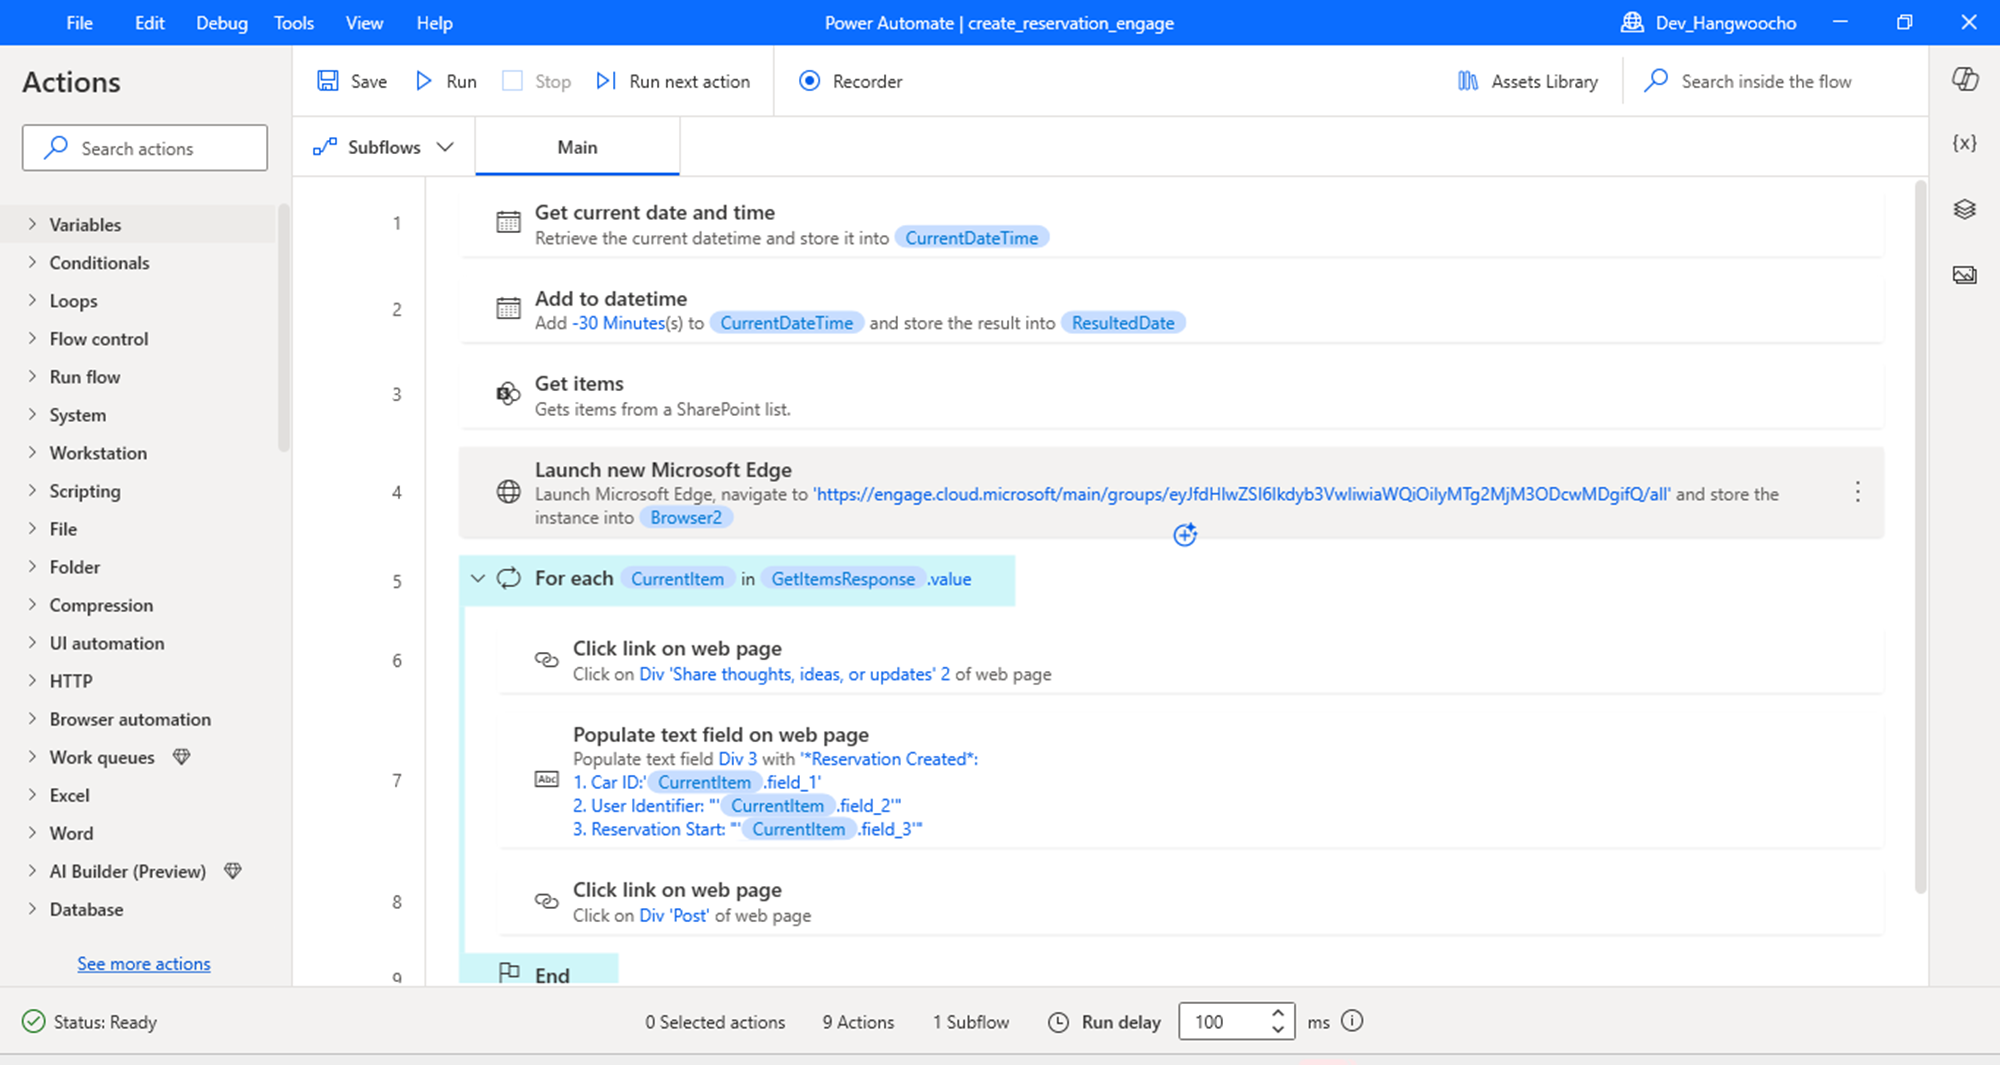Viewport: 2000px width, 1065px height.
Task: Open the File menu
Action: tap(79, 23)
